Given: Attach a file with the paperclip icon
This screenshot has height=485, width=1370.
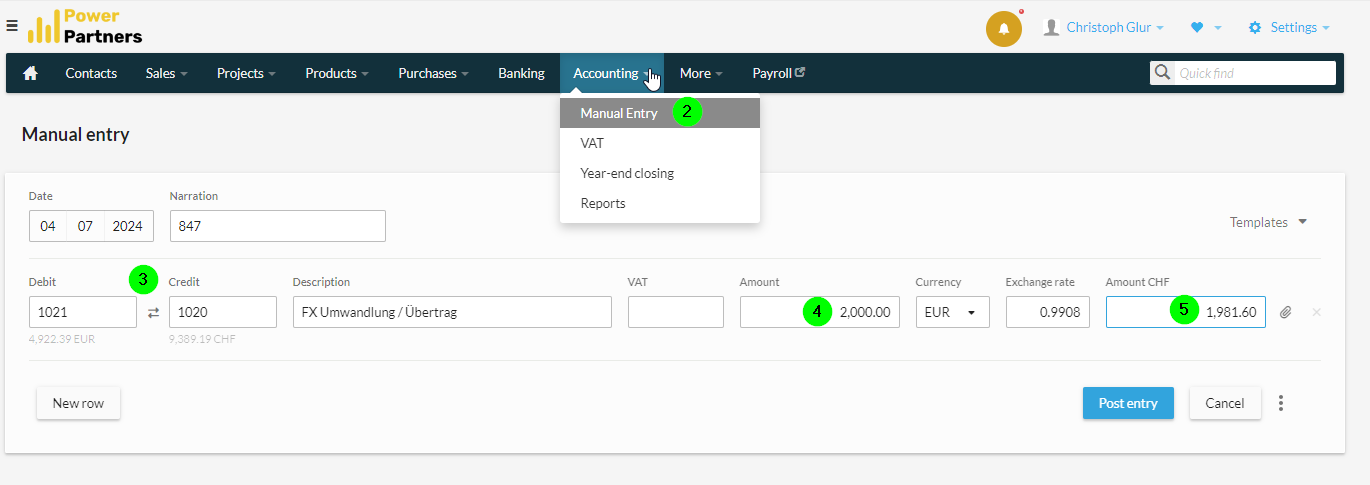Looking at the screenshot, I should 1286,312.
